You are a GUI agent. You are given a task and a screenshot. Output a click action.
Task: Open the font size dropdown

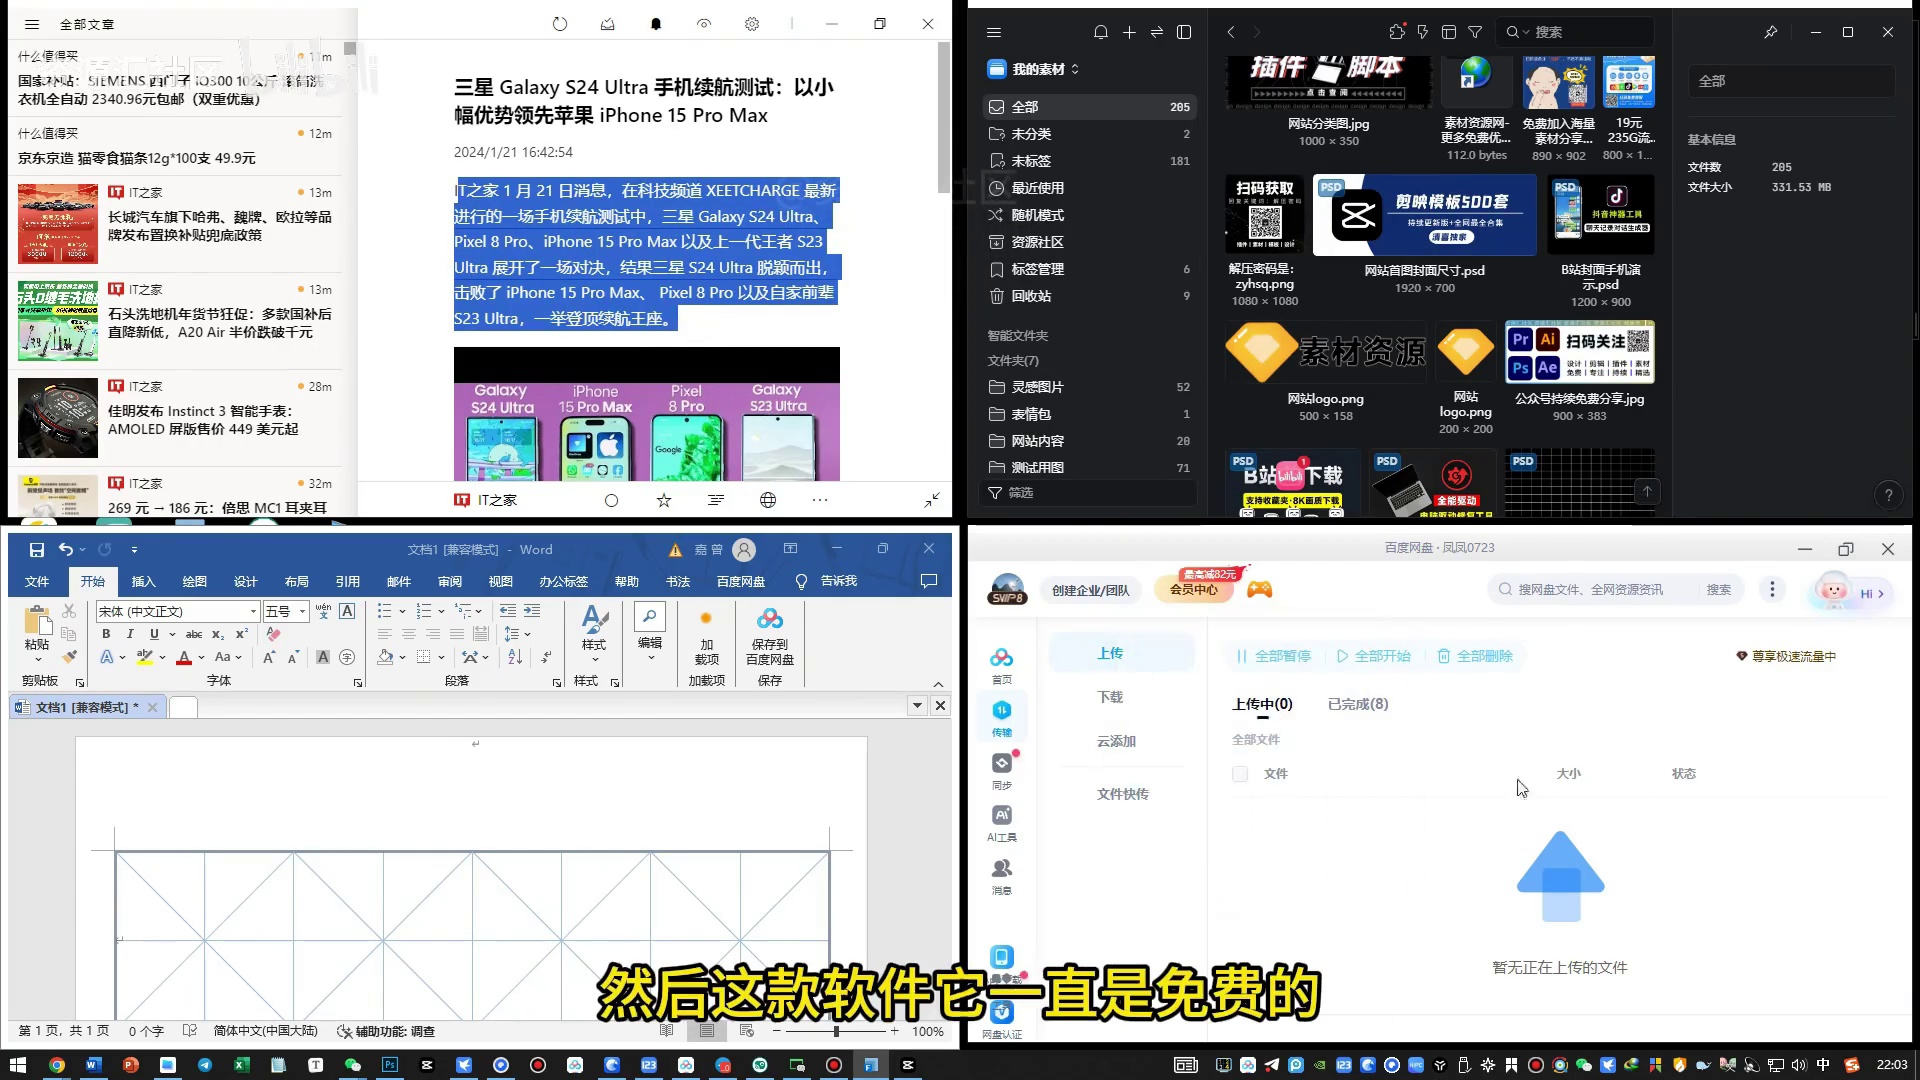pyautogui.click(x=302, y=611)
